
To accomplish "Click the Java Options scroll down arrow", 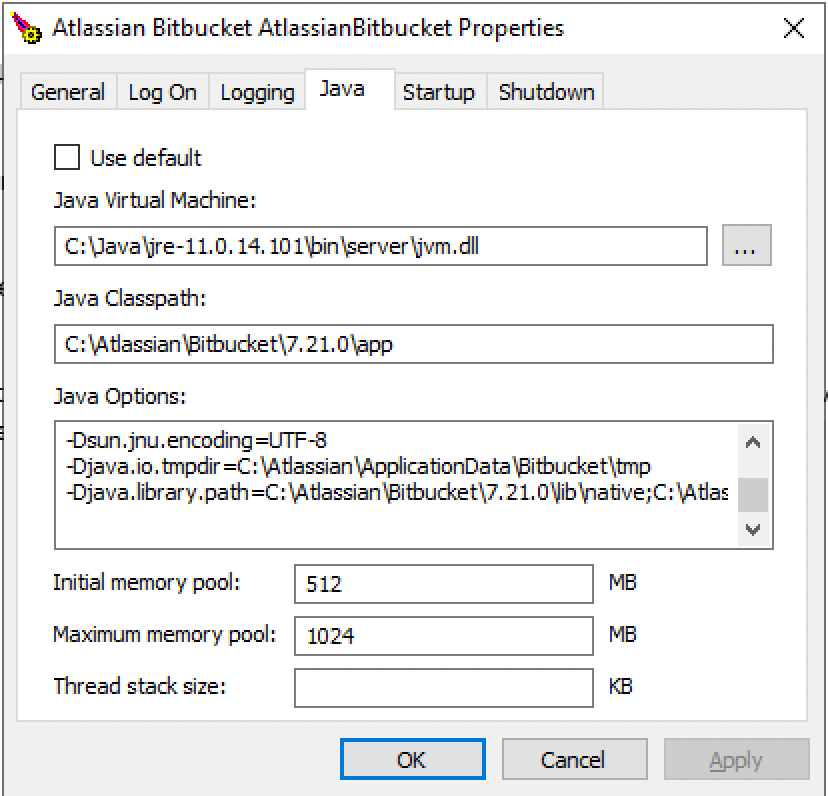I will (752, 529).
